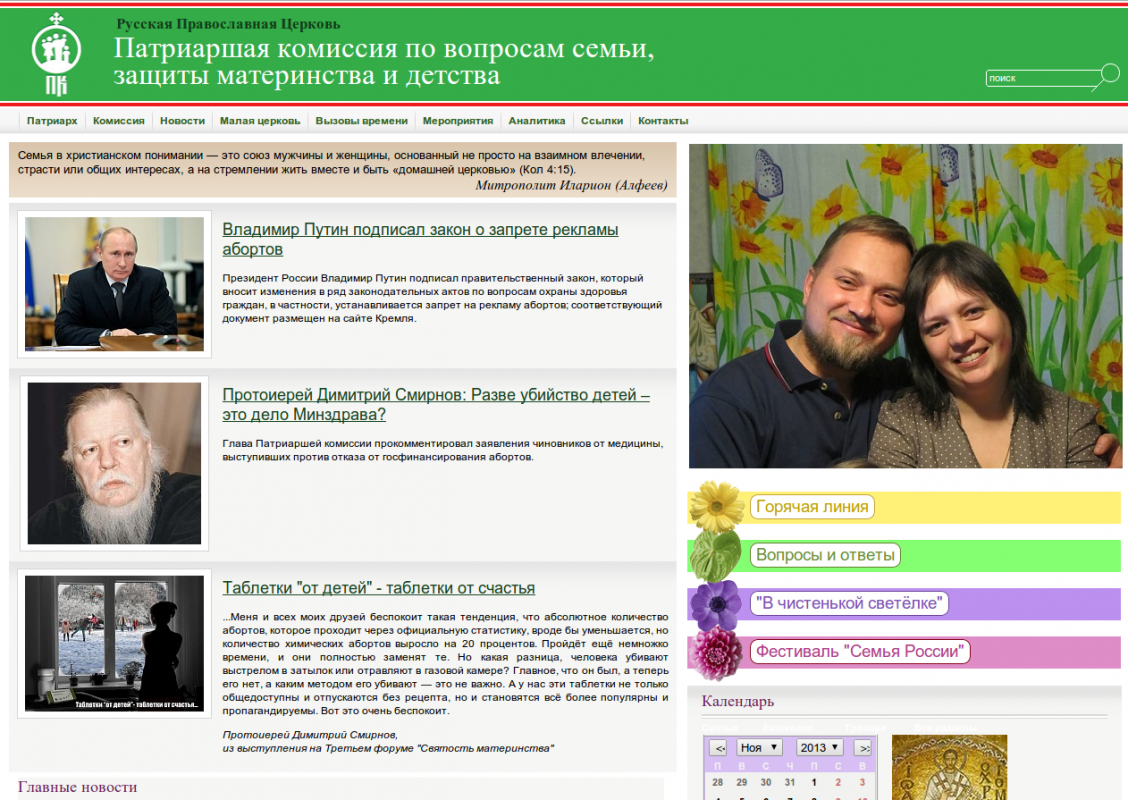The height and width of the screenshot is (800, 1128).
Task: Go to previous month in calendar
Action: click(718, 748)
